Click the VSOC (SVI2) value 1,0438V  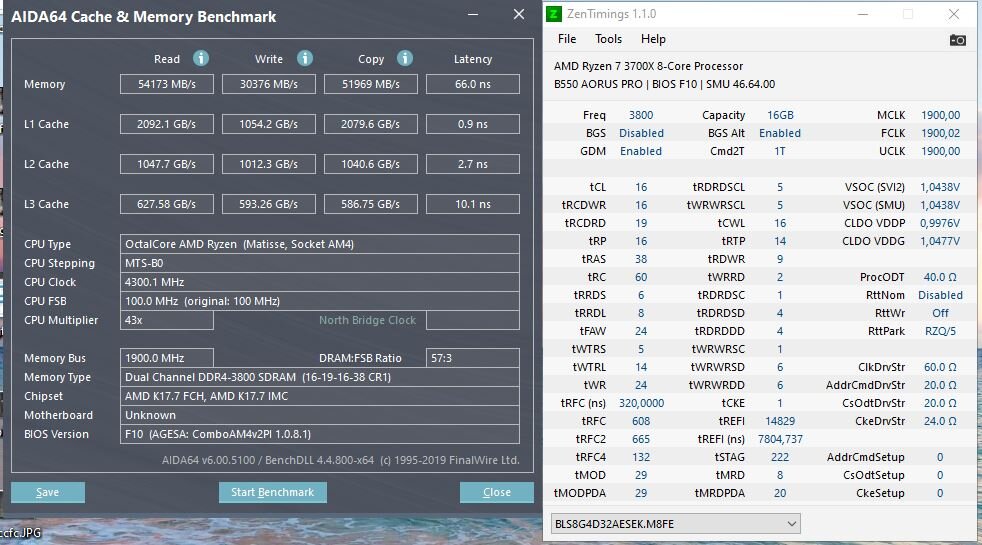[939, 187]
